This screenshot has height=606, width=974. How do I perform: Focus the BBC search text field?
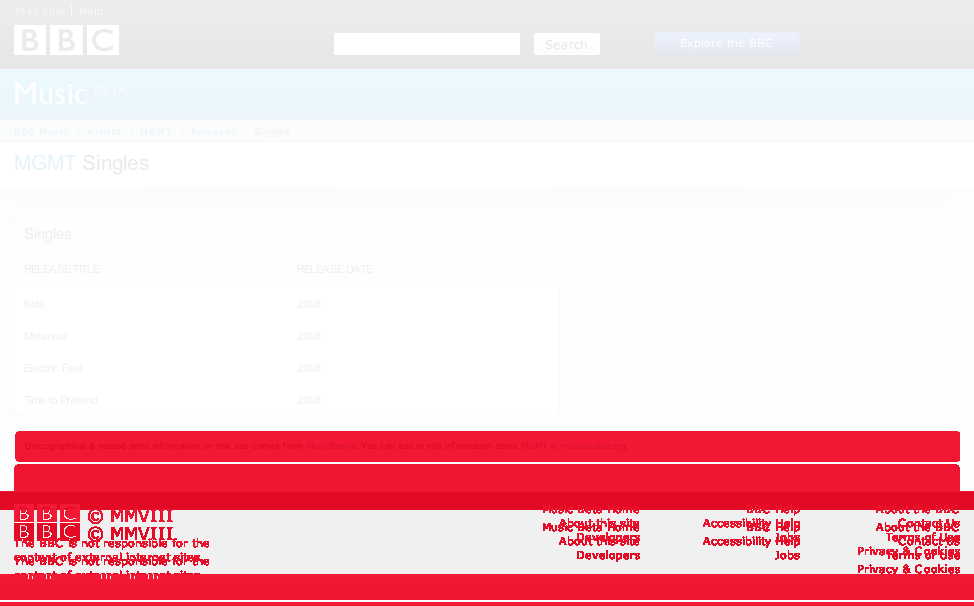pyautogui.click(x=427, y=44)
